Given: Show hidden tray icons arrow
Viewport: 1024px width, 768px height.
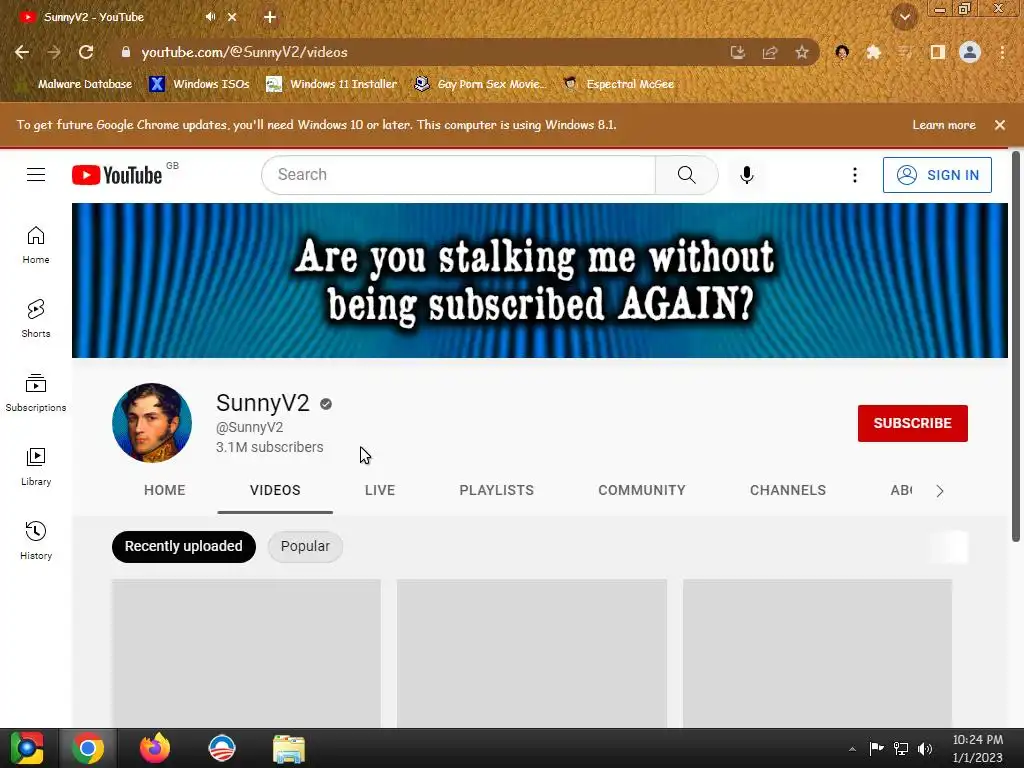Looking at the screenshot, I should [x=852, y=749].
